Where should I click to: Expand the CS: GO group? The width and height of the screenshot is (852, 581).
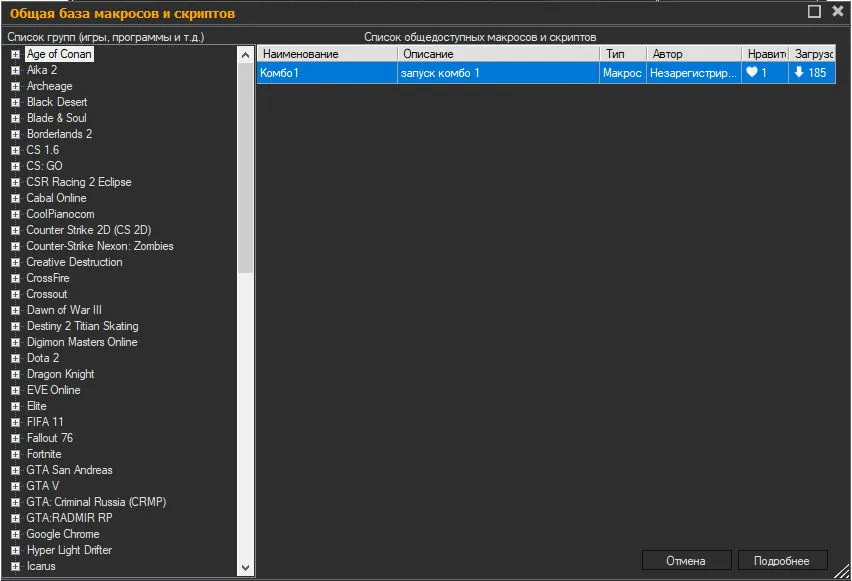(15, 166)
